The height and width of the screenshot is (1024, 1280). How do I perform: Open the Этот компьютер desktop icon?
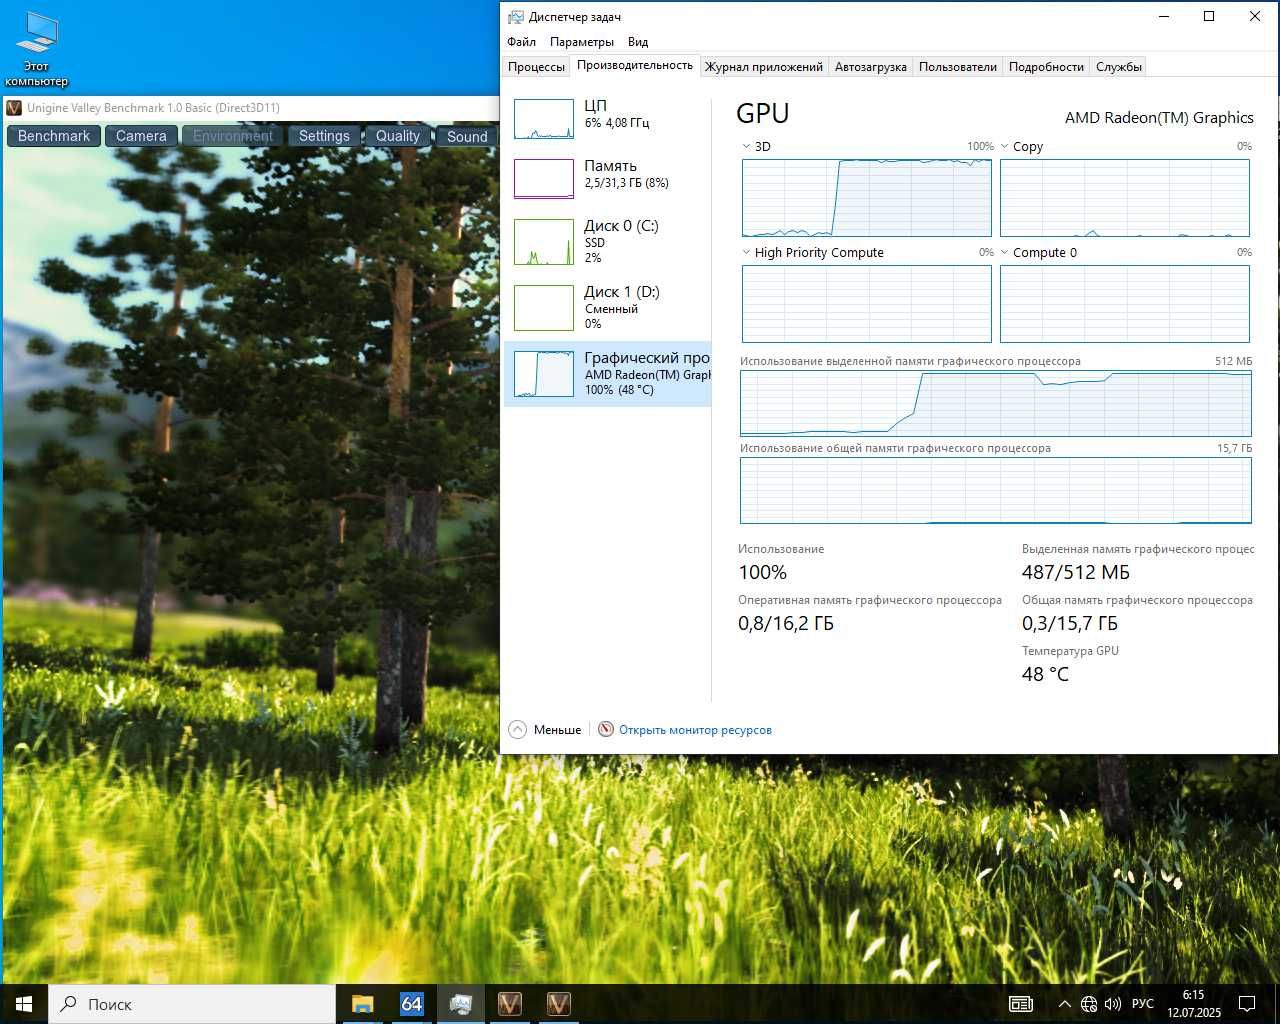coord(37,48)
